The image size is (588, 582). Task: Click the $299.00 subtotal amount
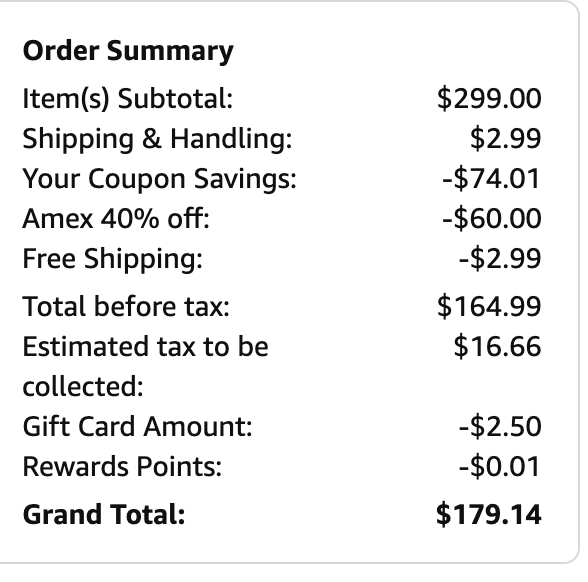489,99
